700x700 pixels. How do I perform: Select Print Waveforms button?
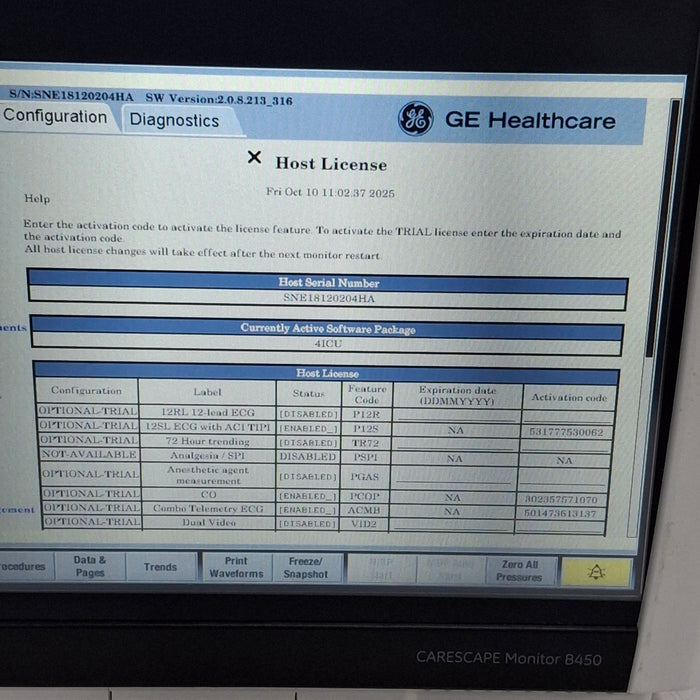click(x=236, y=567)
